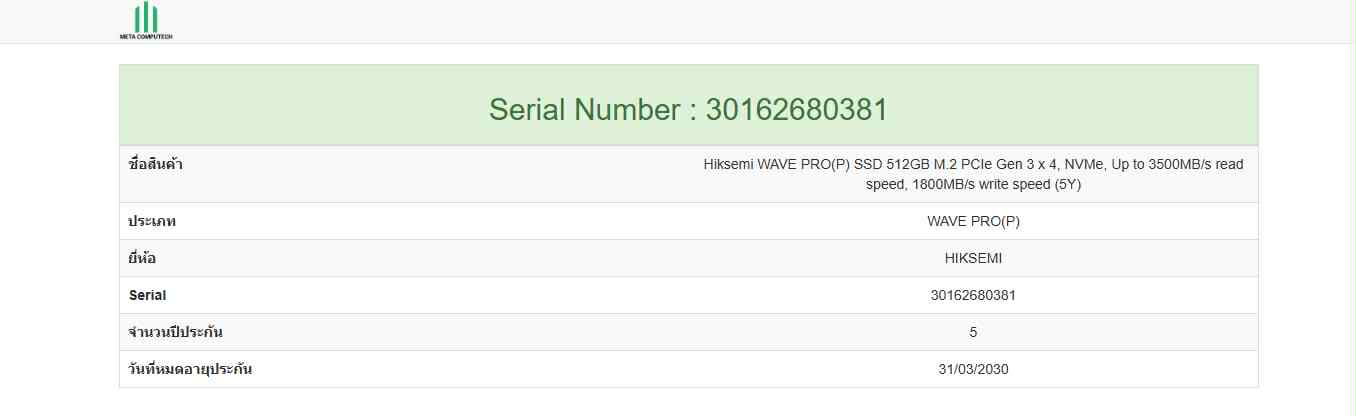The width and height of the screenshot is (1356, 416).
Task: Select serial value 30162680381 in table
Action: point(973,295)
